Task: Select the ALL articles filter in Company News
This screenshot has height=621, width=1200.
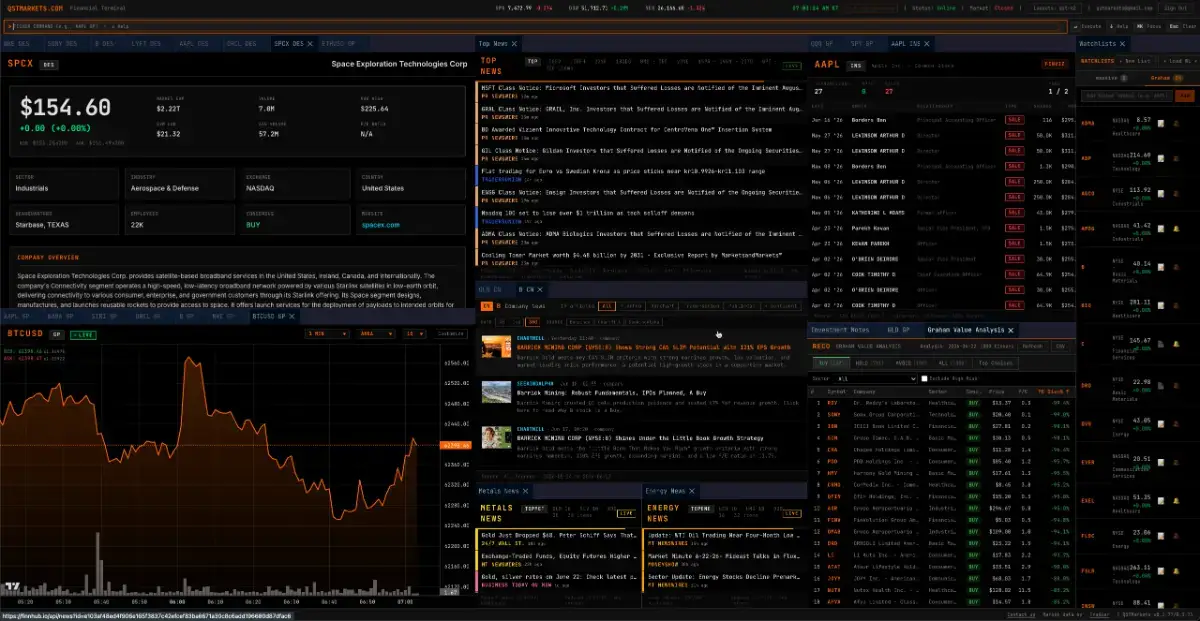Action: (x=606, y=306)
